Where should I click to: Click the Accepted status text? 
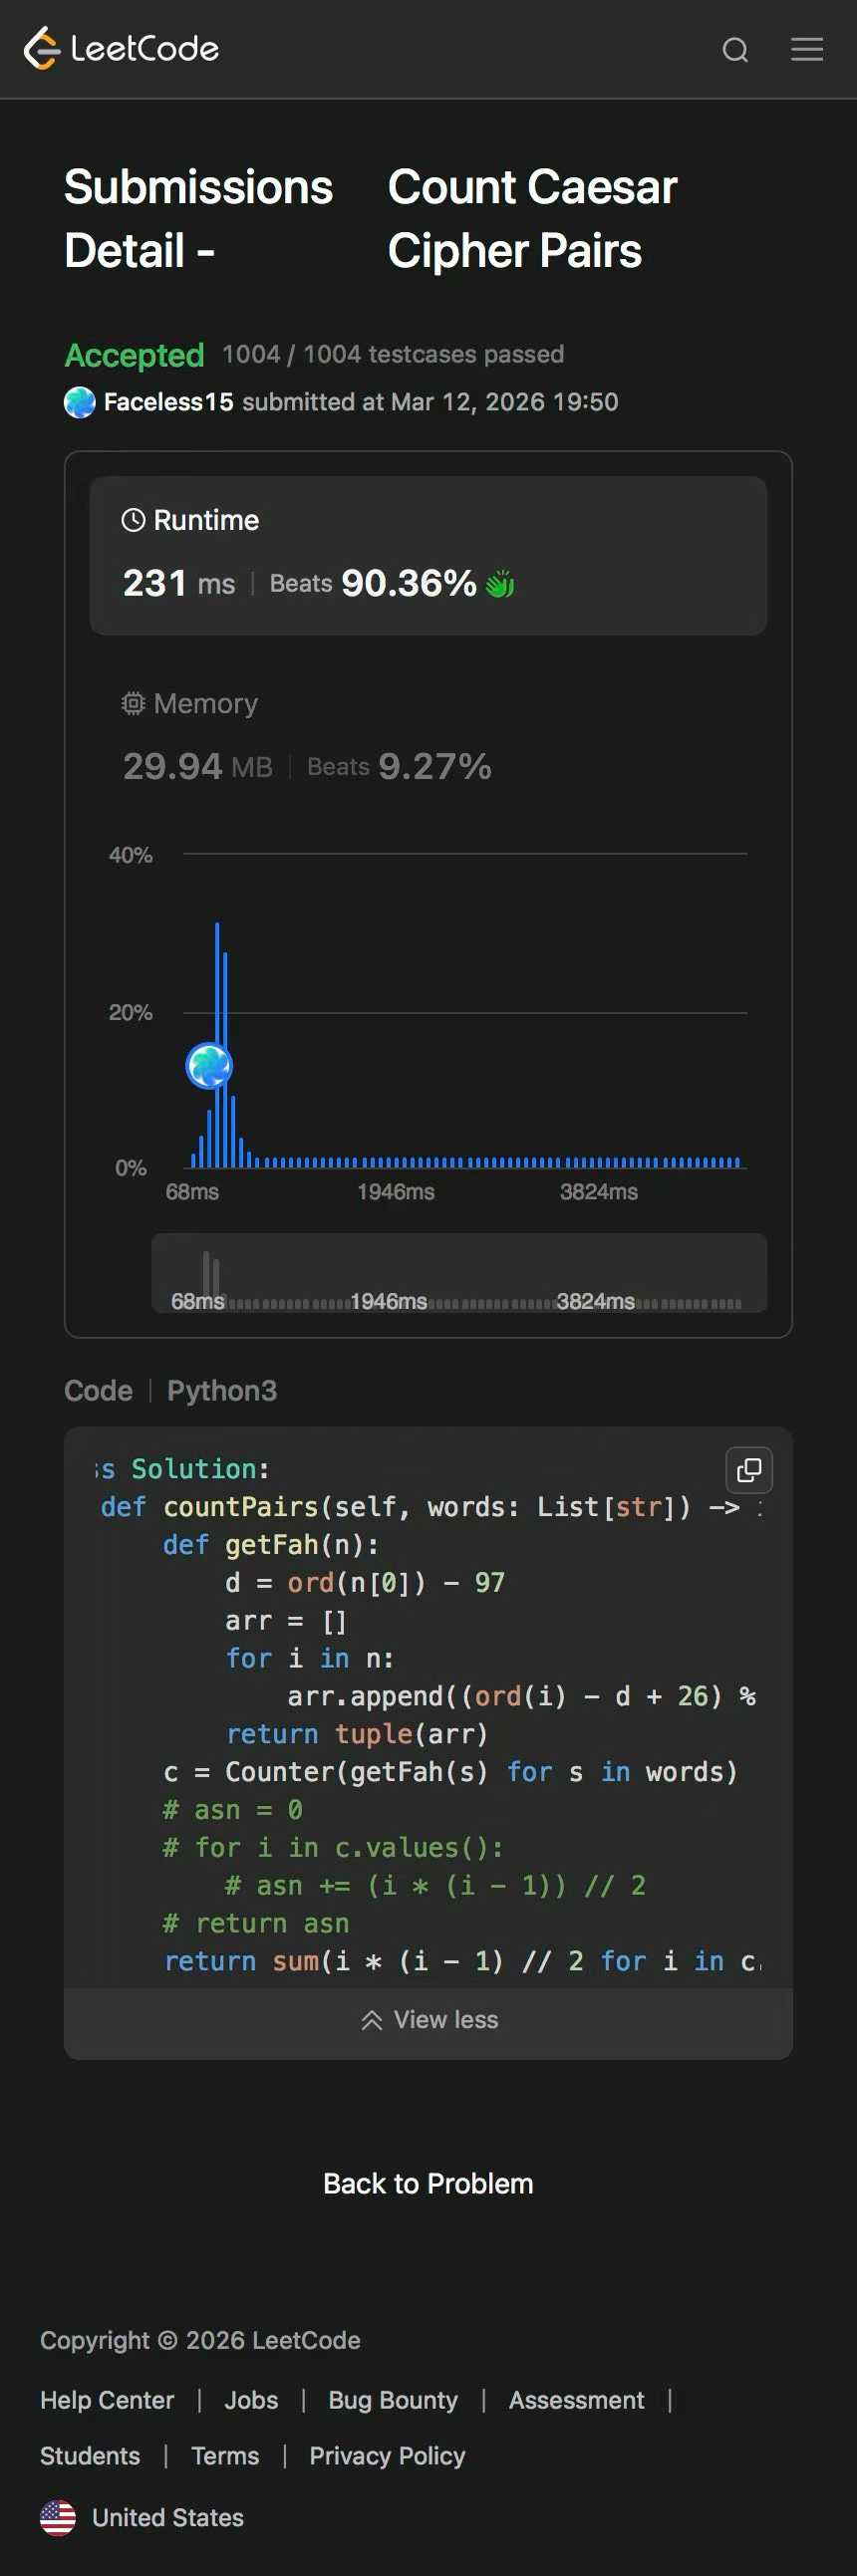pos(134,355)
